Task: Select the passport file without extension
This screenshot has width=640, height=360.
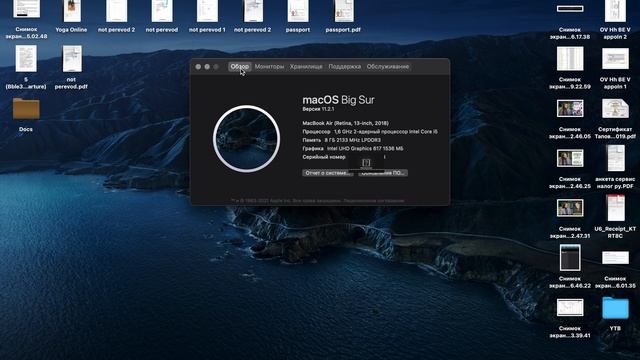Action: (x=298, y=11)
